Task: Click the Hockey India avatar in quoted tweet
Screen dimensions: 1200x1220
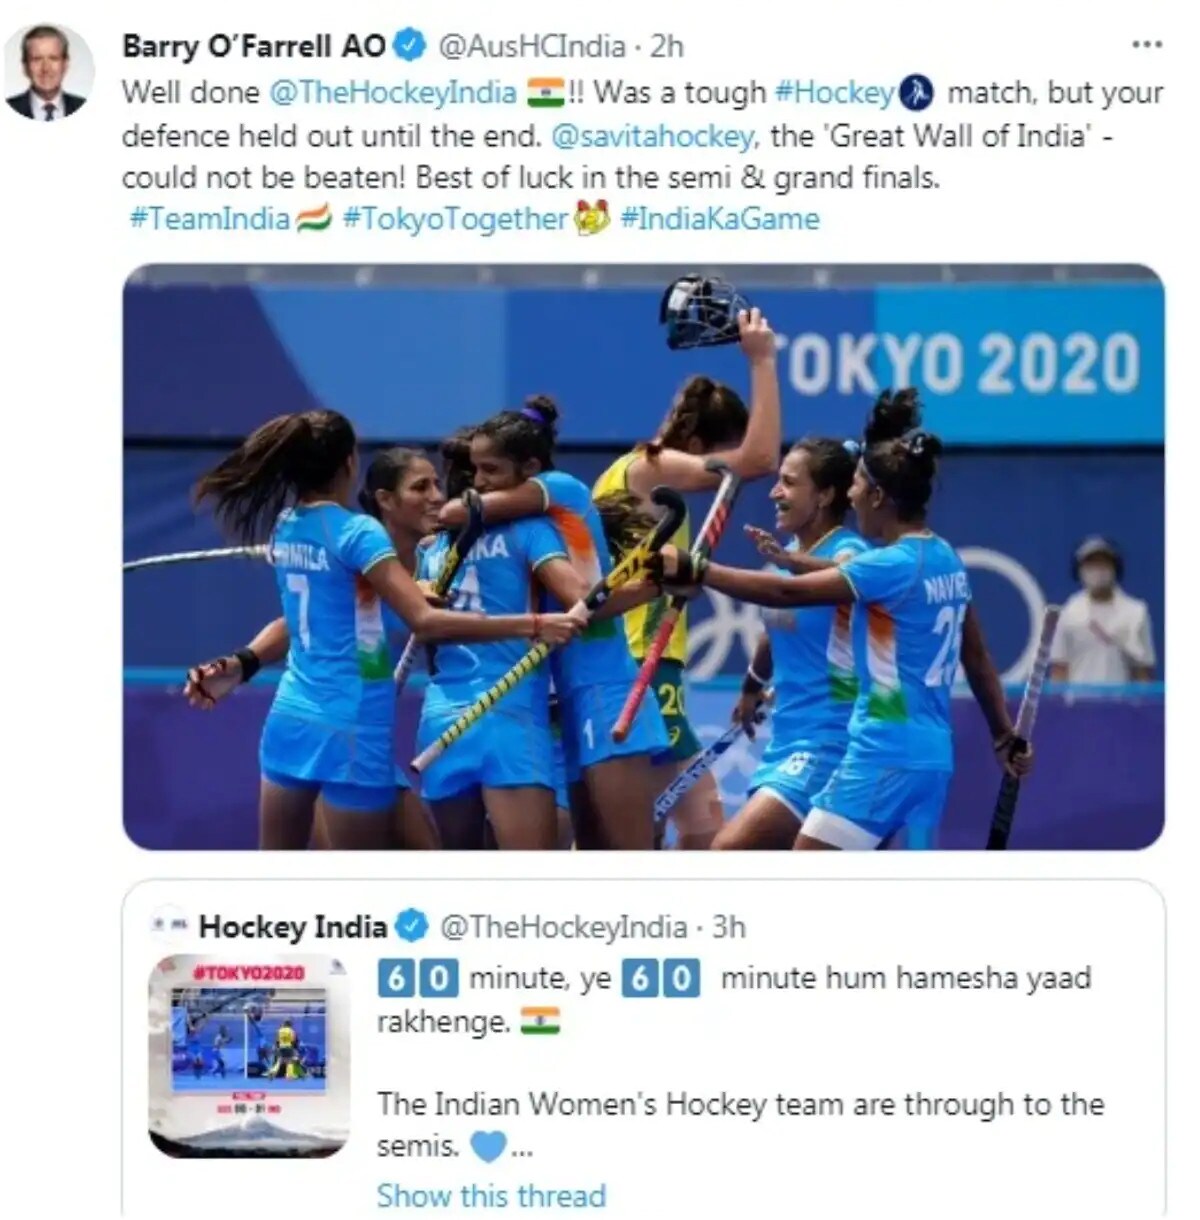Action: pos(169,926)
